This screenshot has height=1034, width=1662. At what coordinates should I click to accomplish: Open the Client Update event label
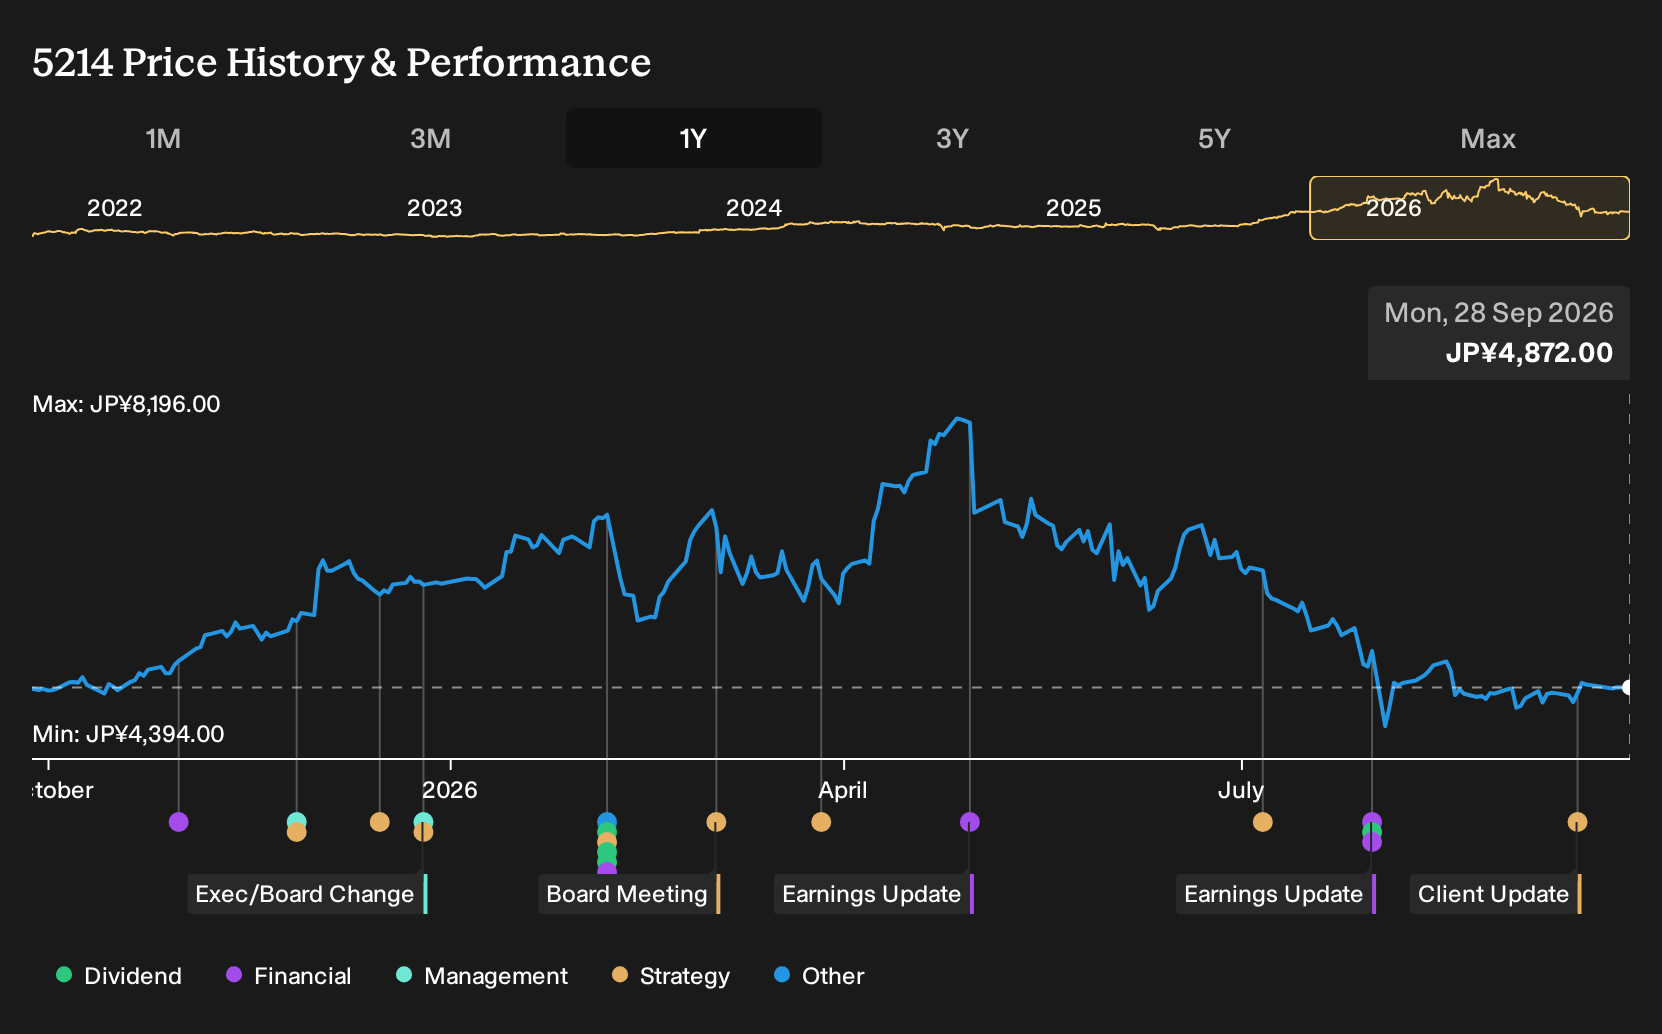pyautogui.click(x=1495, y=894)
